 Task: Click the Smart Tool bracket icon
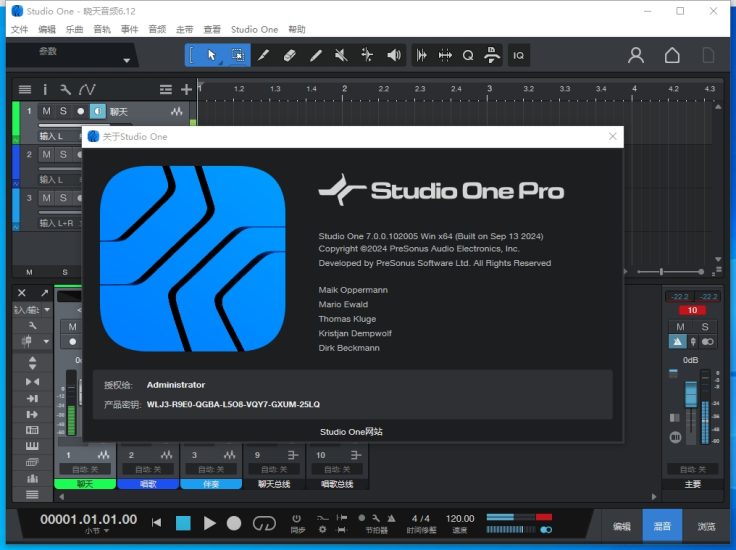tap(192, 55)
